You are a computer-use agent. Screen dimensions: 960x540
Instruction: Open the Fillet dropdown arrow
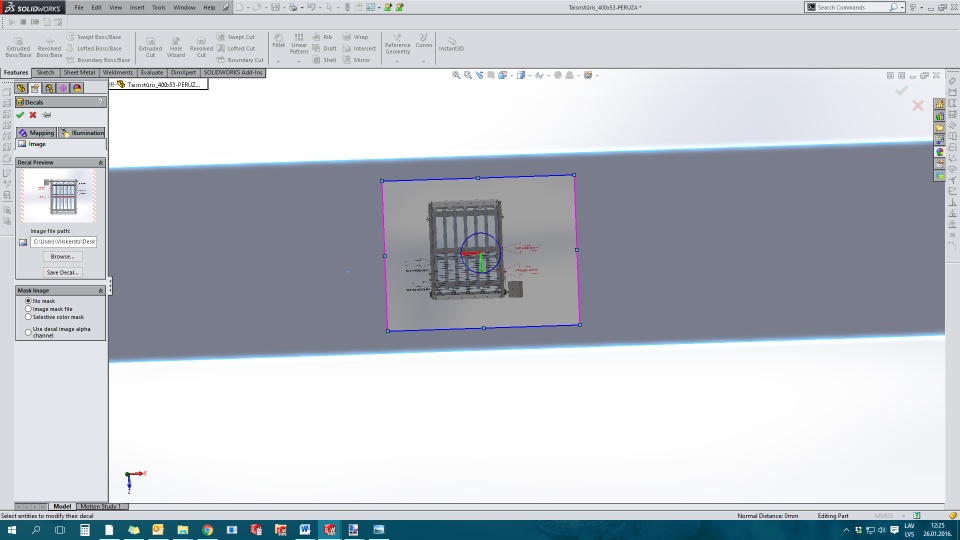[x=279, y=61]
